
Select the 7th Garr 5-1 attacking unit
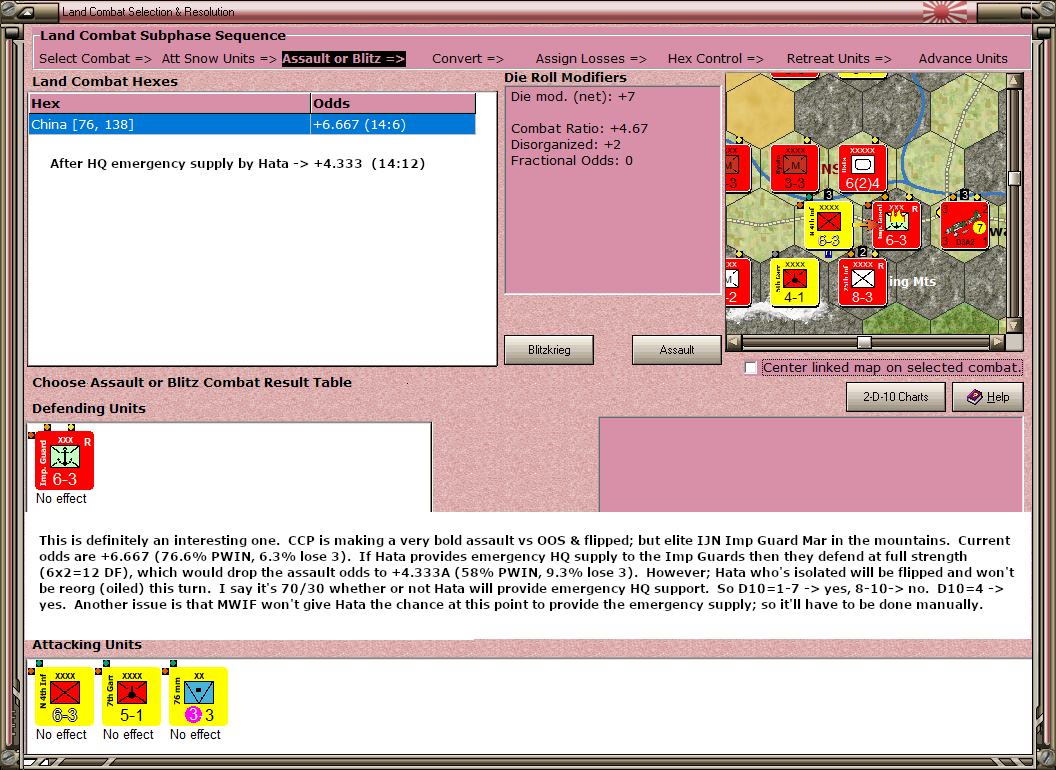[131, 697]
